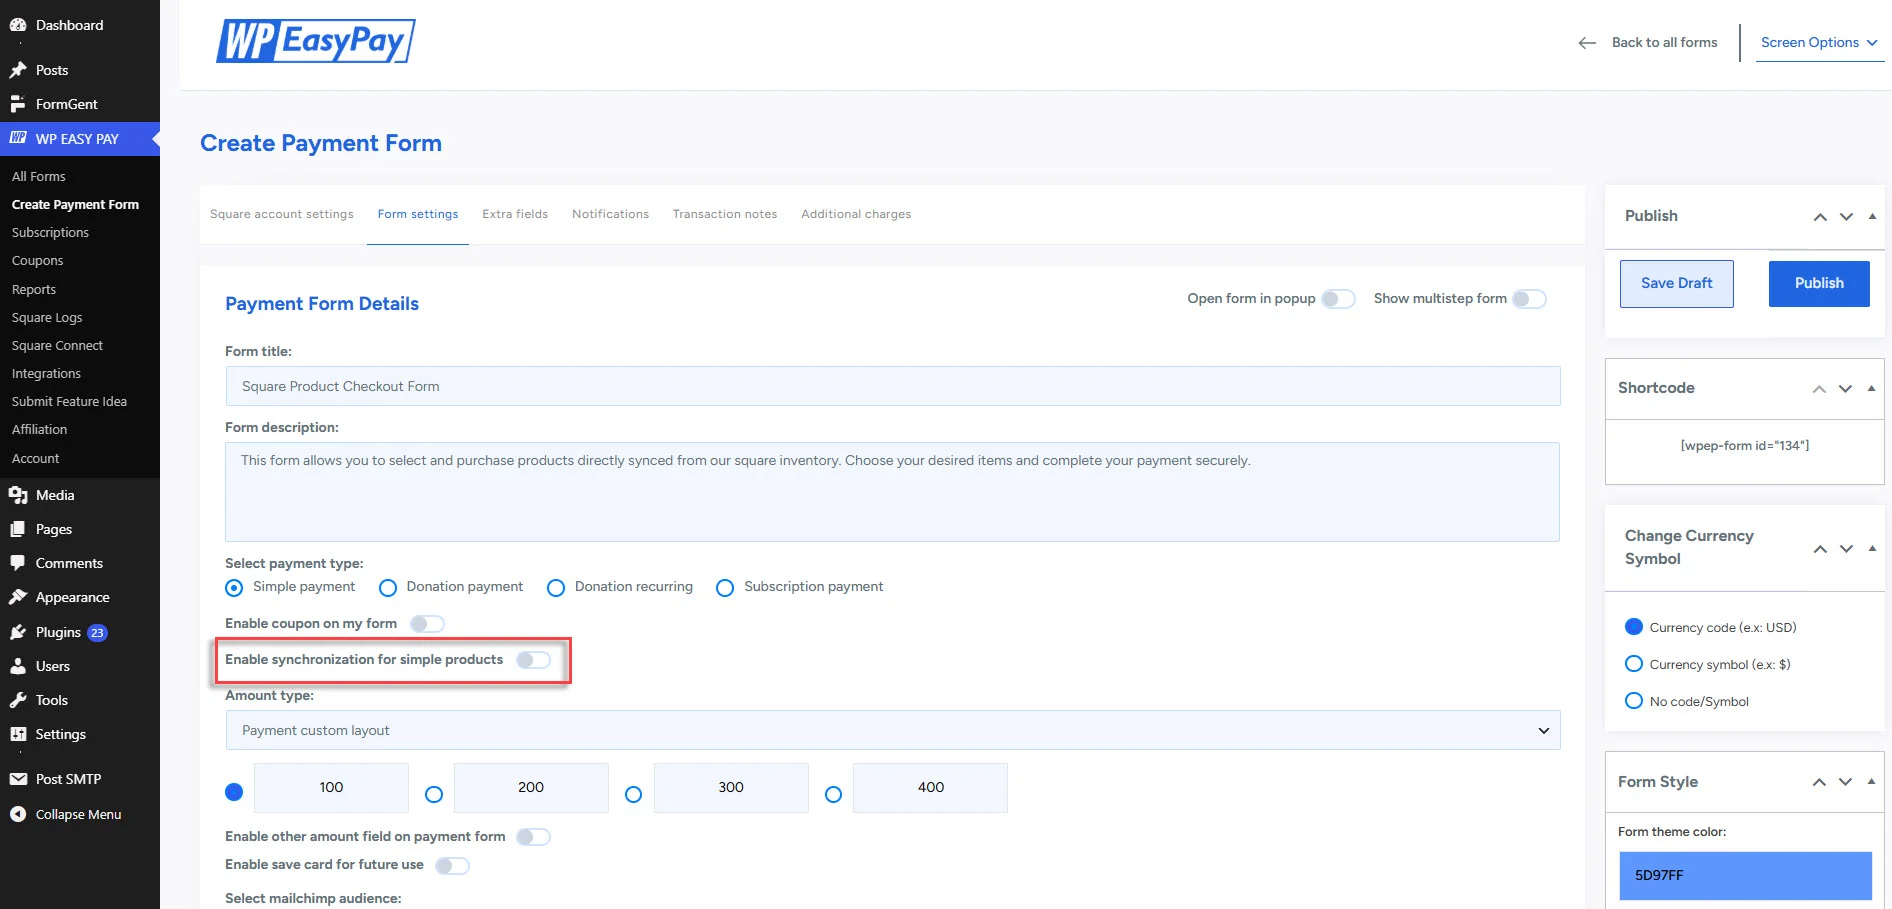The image size is (1892, 909).
Task: Move Shortcode panel up with chevron
Action: click(1819, 389)
